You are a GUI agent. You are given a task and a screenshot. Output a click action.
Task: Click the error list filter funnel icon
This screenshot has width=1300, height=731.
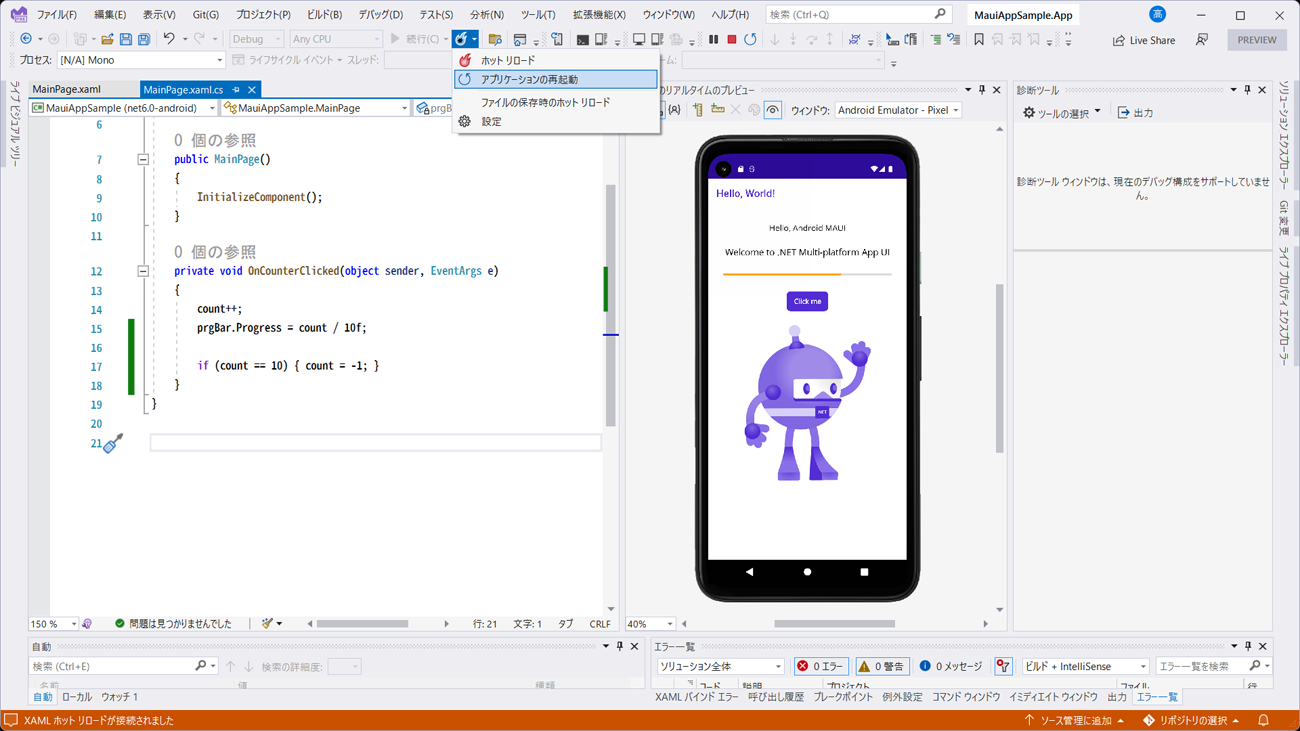coord(1003,666)
